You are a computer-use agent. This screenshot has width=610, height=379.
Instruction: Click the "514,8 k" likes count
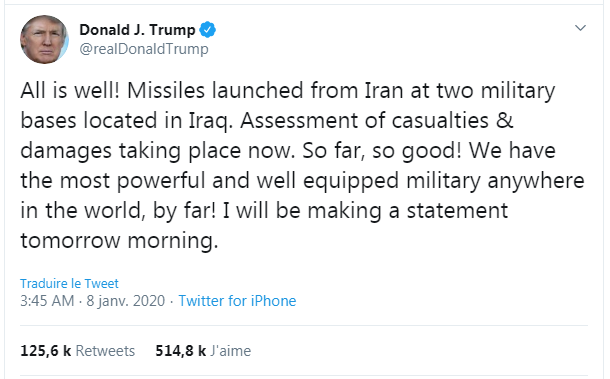(181, 351)
